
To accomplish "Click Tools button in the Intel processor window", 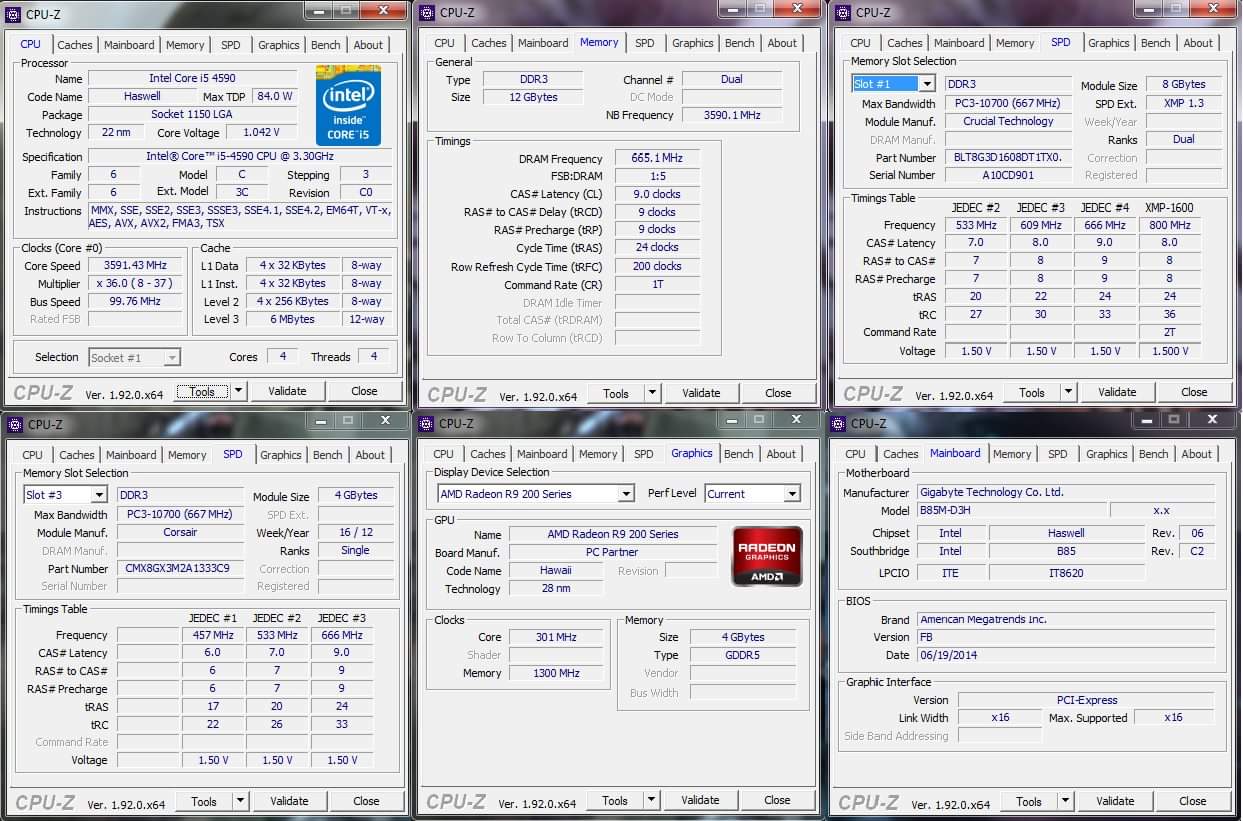I will click(202, 391).
